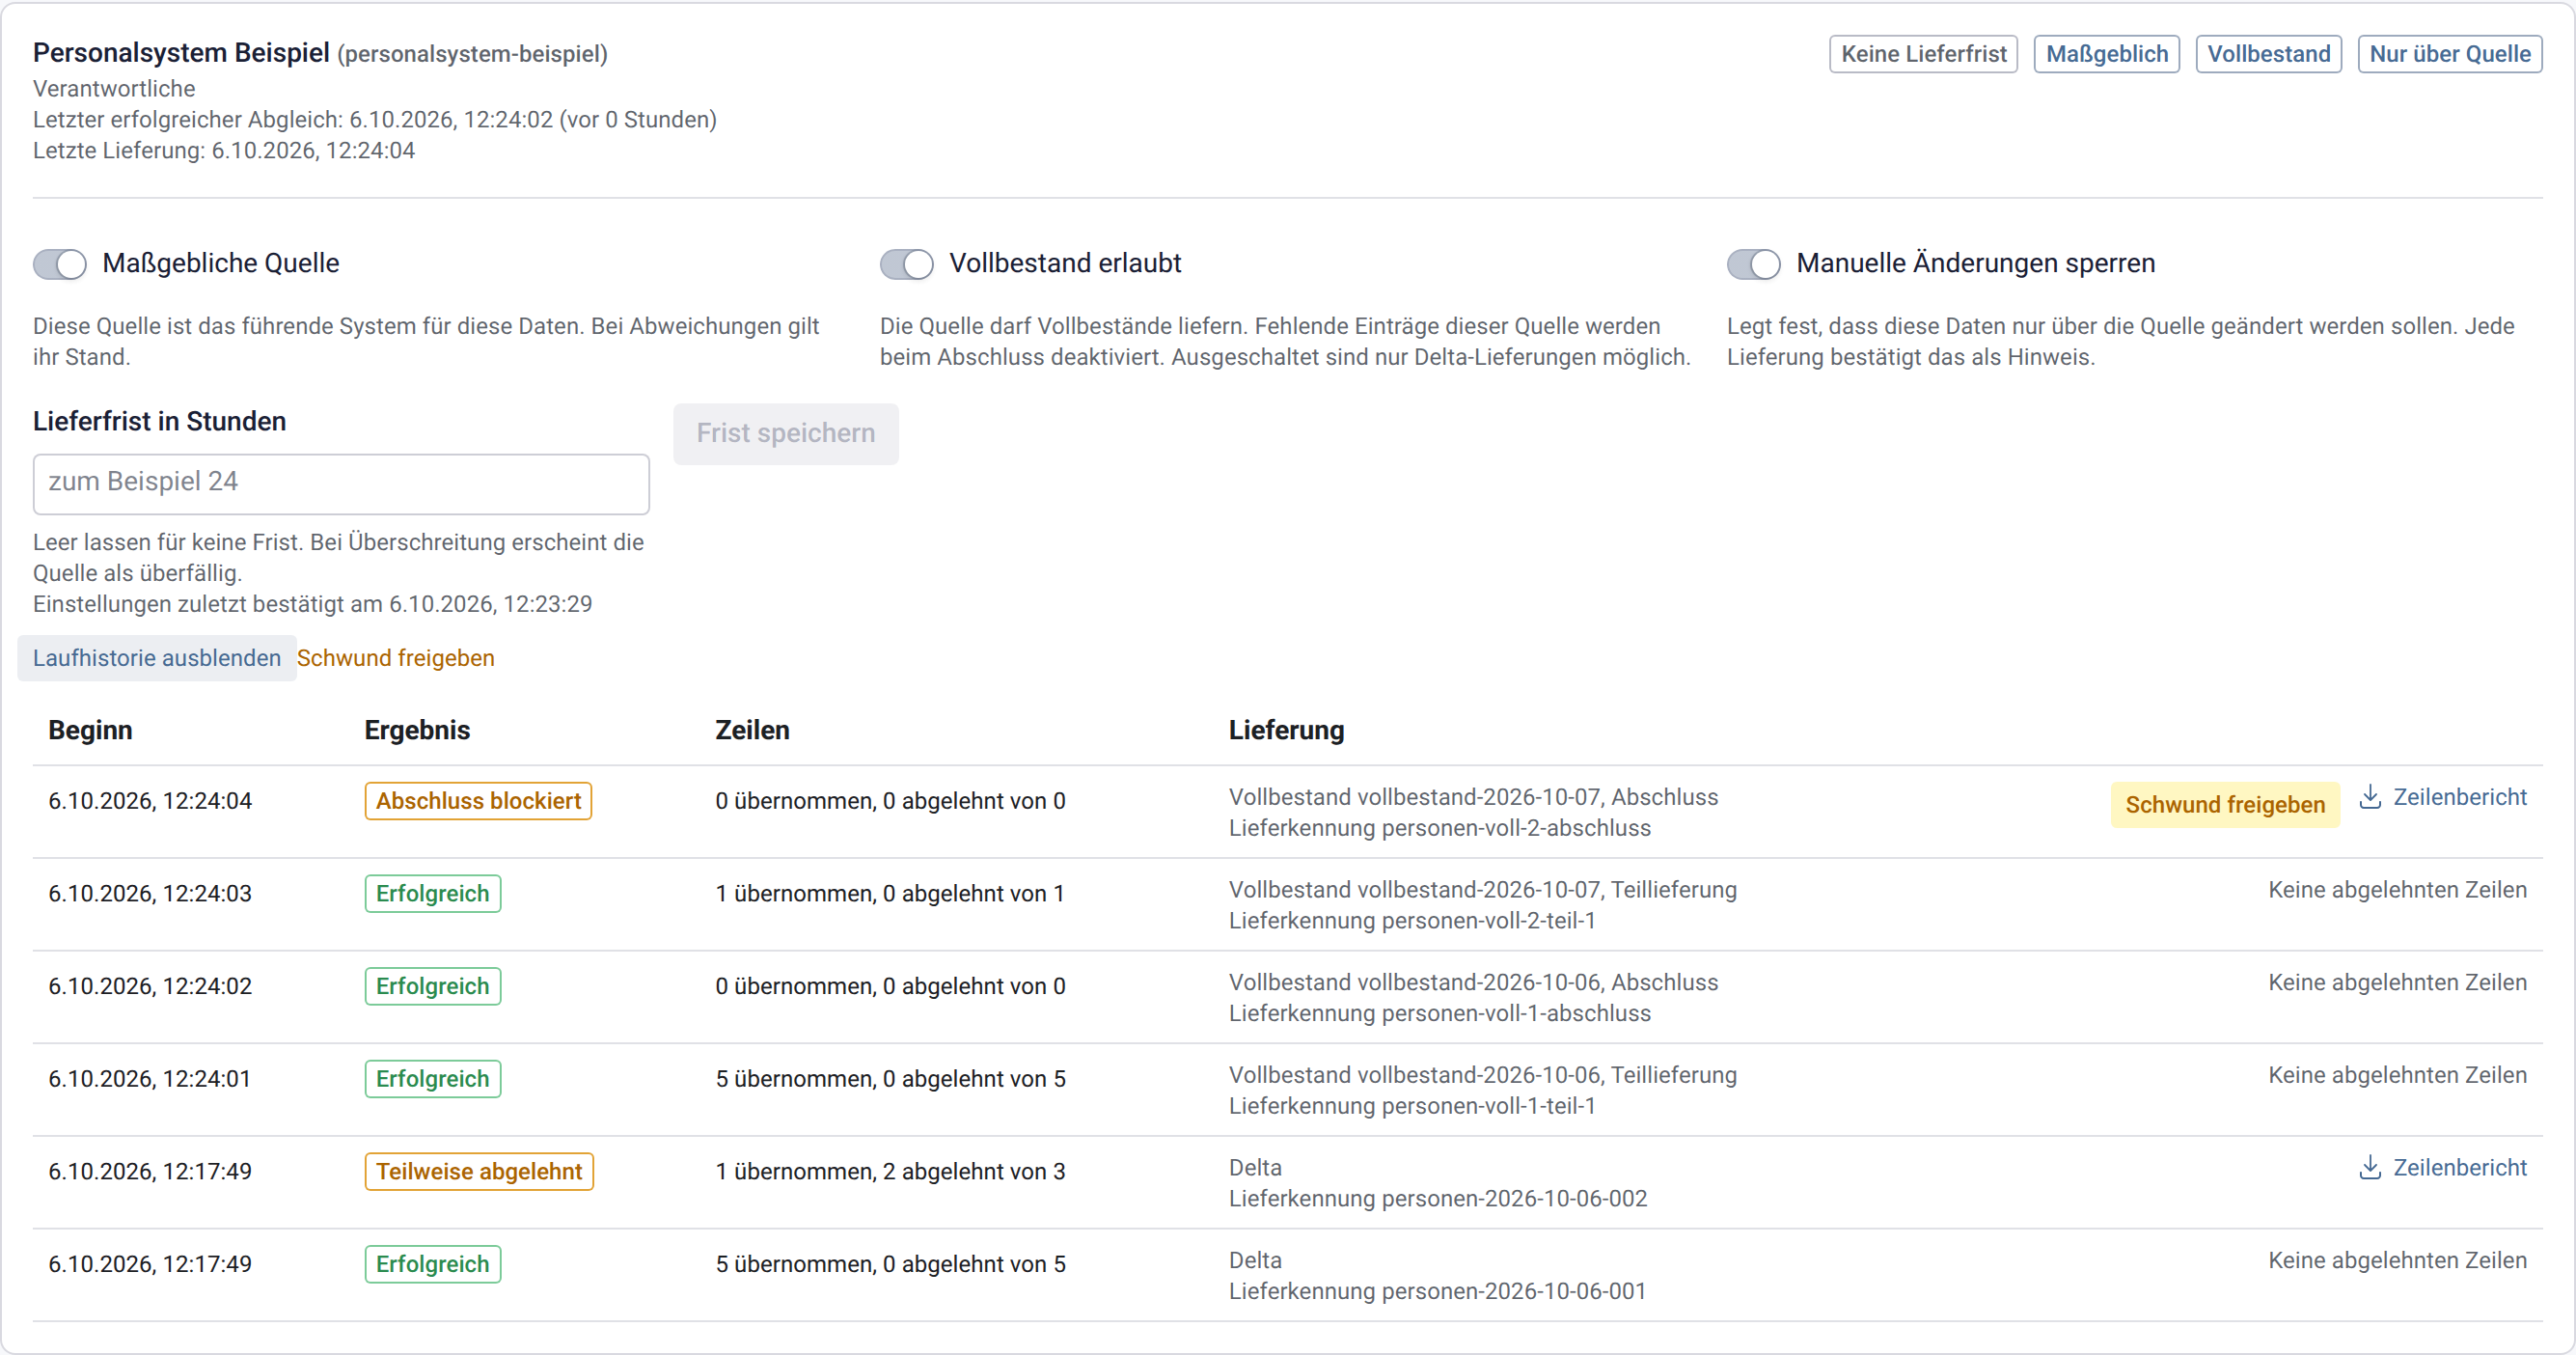Toggle the Vollbestand erlaubt switch
The width and height of the screenshot is (2576, 1355).
(x=906, y=264)
